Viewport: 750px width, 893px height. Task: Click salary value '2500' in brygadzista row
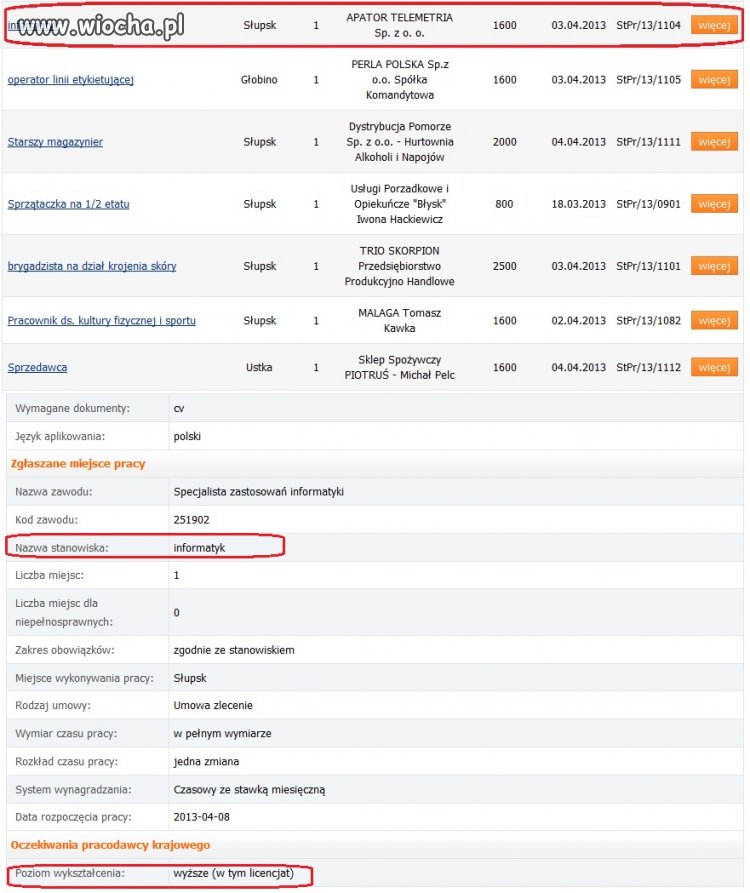pos(505,266)
